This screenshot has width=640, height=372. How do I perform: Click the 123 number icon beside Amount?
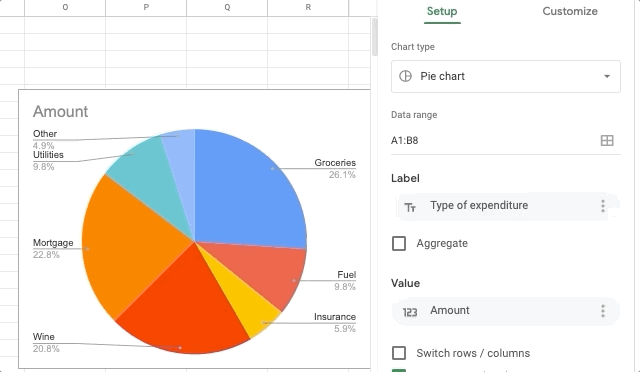[410, 312]
